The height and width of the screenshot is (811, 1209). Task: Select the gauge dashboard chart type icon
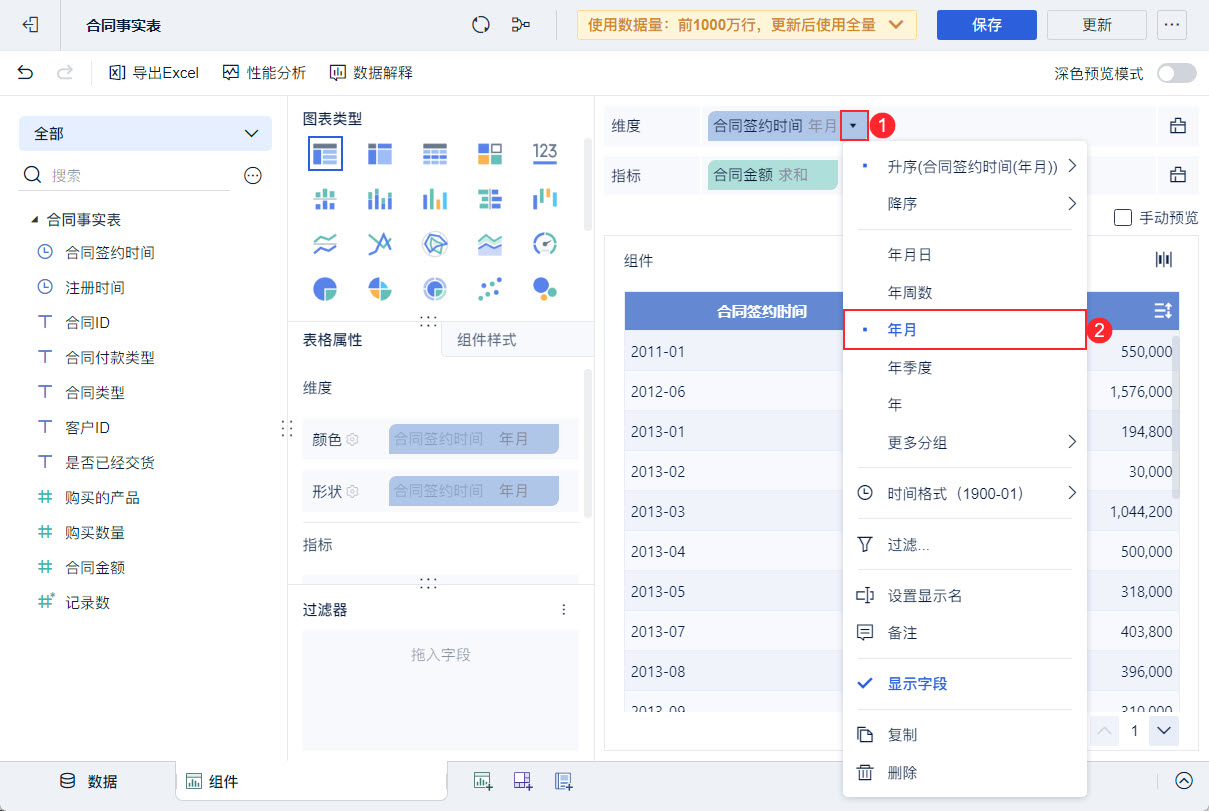[x=545, y=243]
